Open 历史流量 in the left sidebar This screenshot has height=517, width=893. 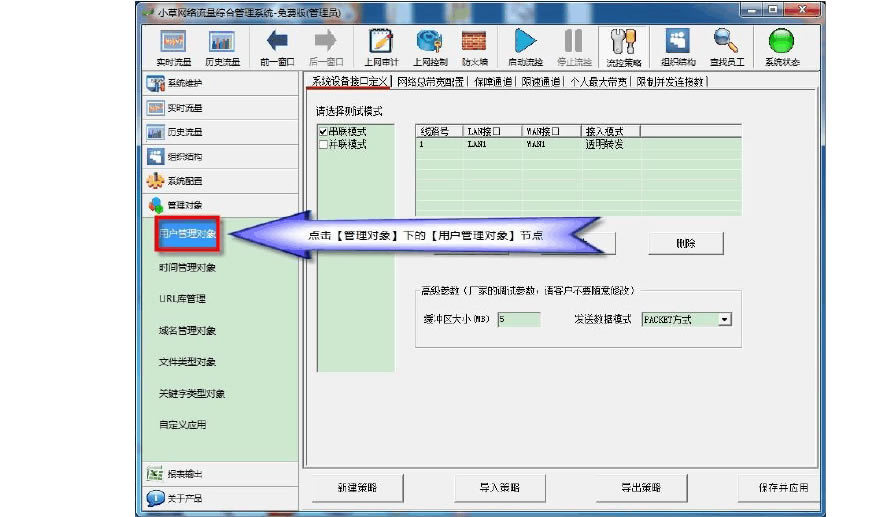pyautogui.click(x=220, y=132)
